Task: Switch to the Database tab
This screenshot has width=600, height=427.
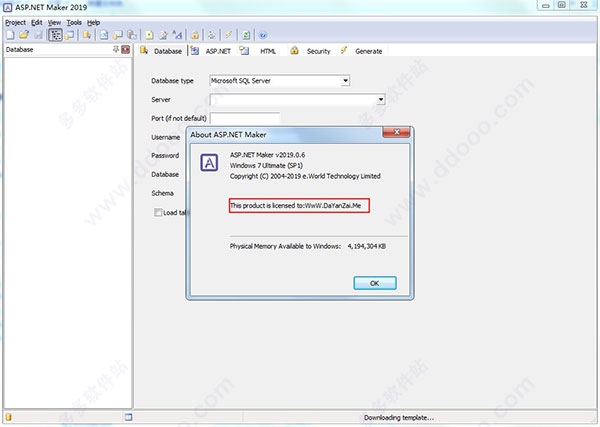Action: [x=161, y=51]
